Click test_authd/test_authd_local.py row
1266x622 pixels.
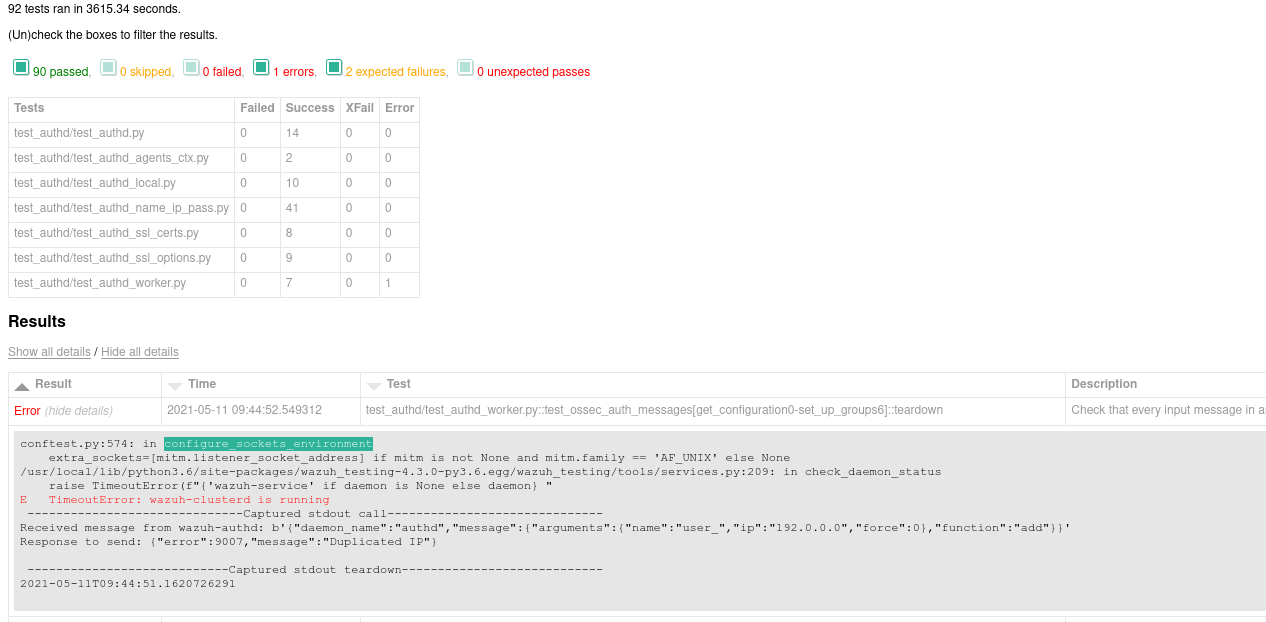coord(95,183)
